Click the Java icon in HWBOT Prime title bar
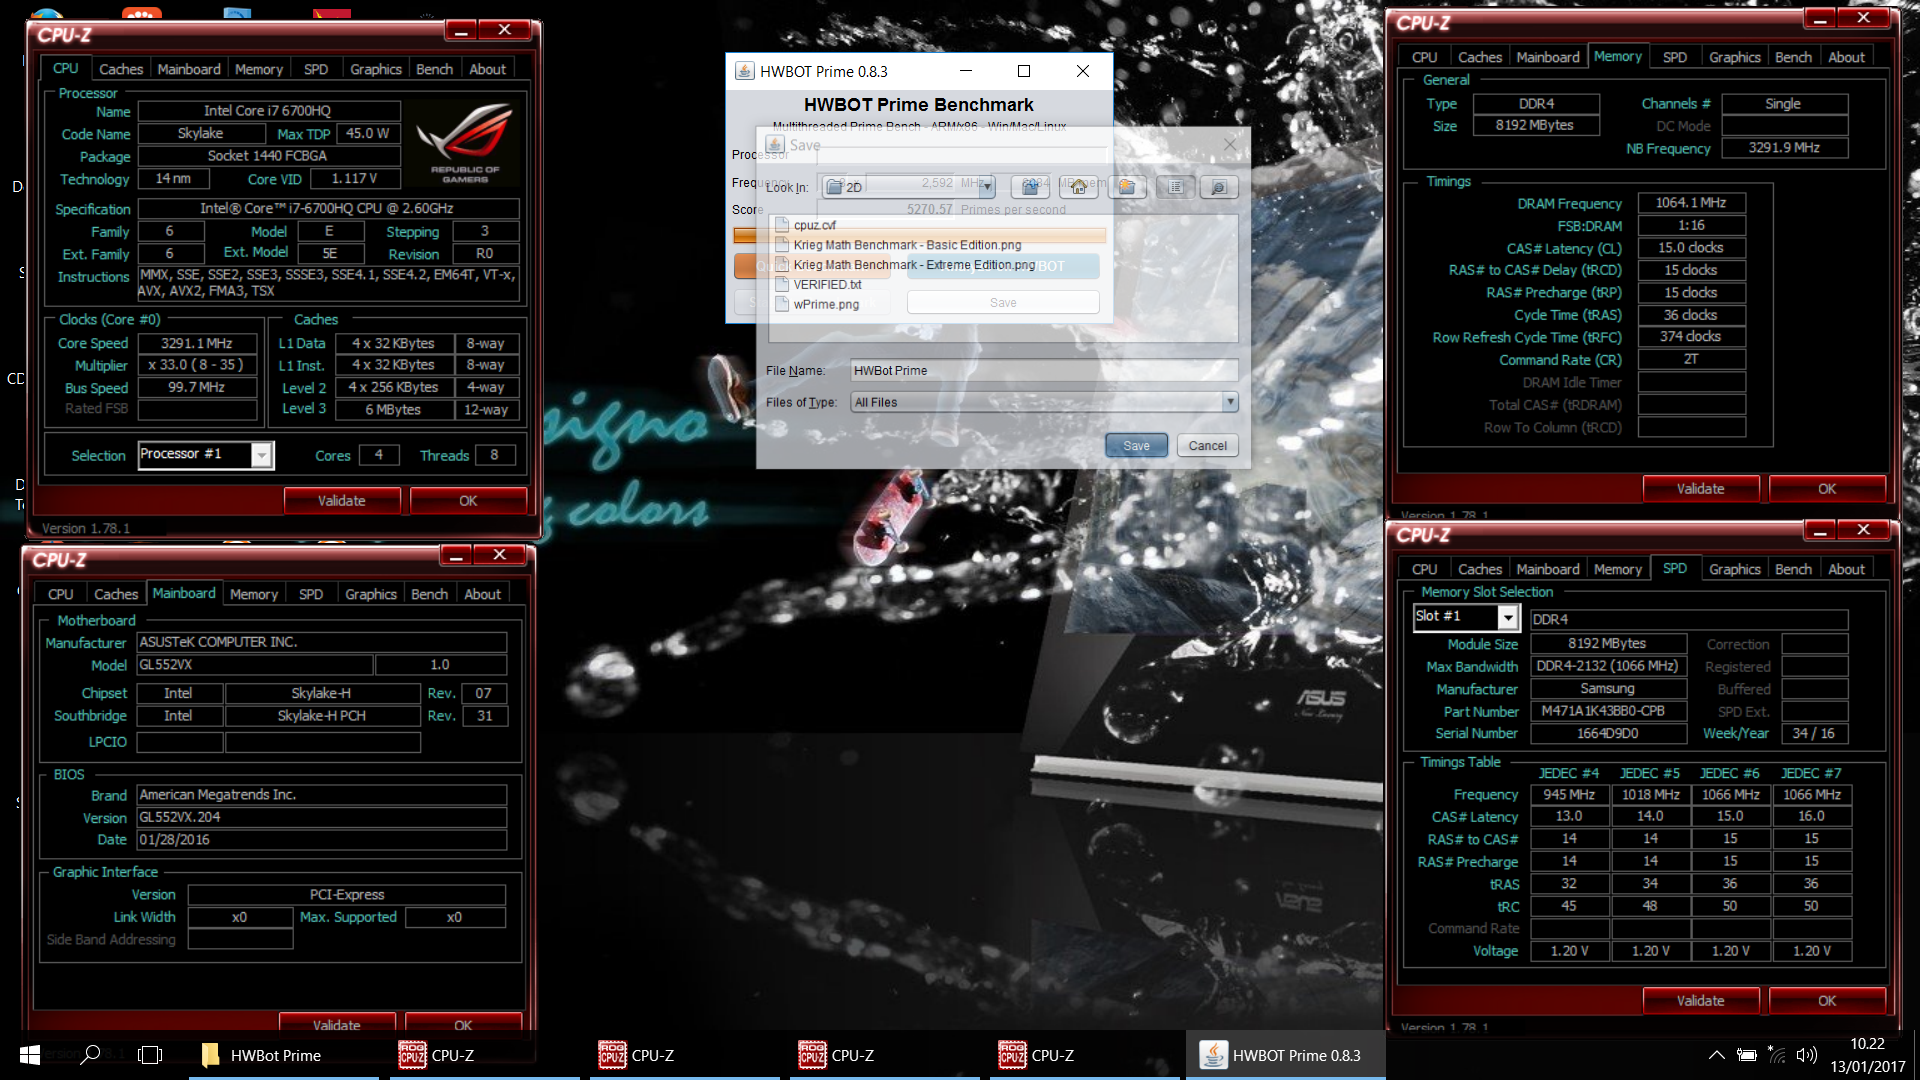The image size is (1920, 1080). [744, 71]
